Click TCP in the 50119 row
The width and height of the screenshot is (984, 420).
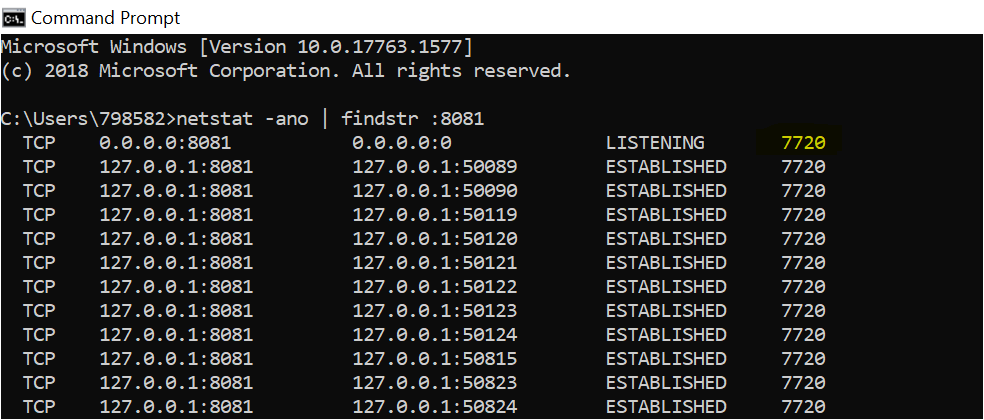[x=39, y=215]
